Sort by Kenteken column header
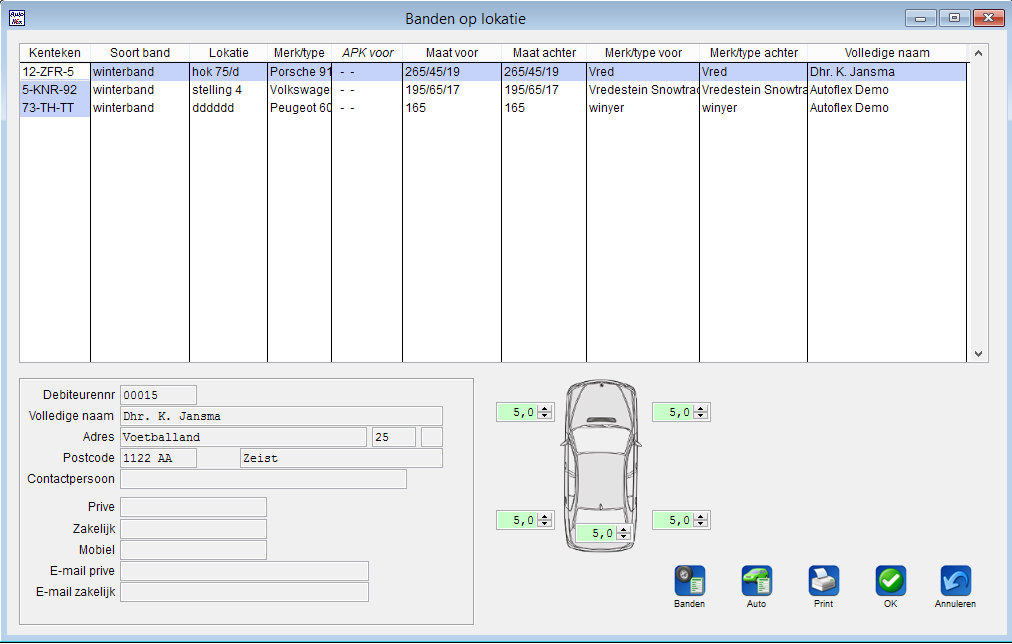1012x644 pixels. click(x=55, y=53)
